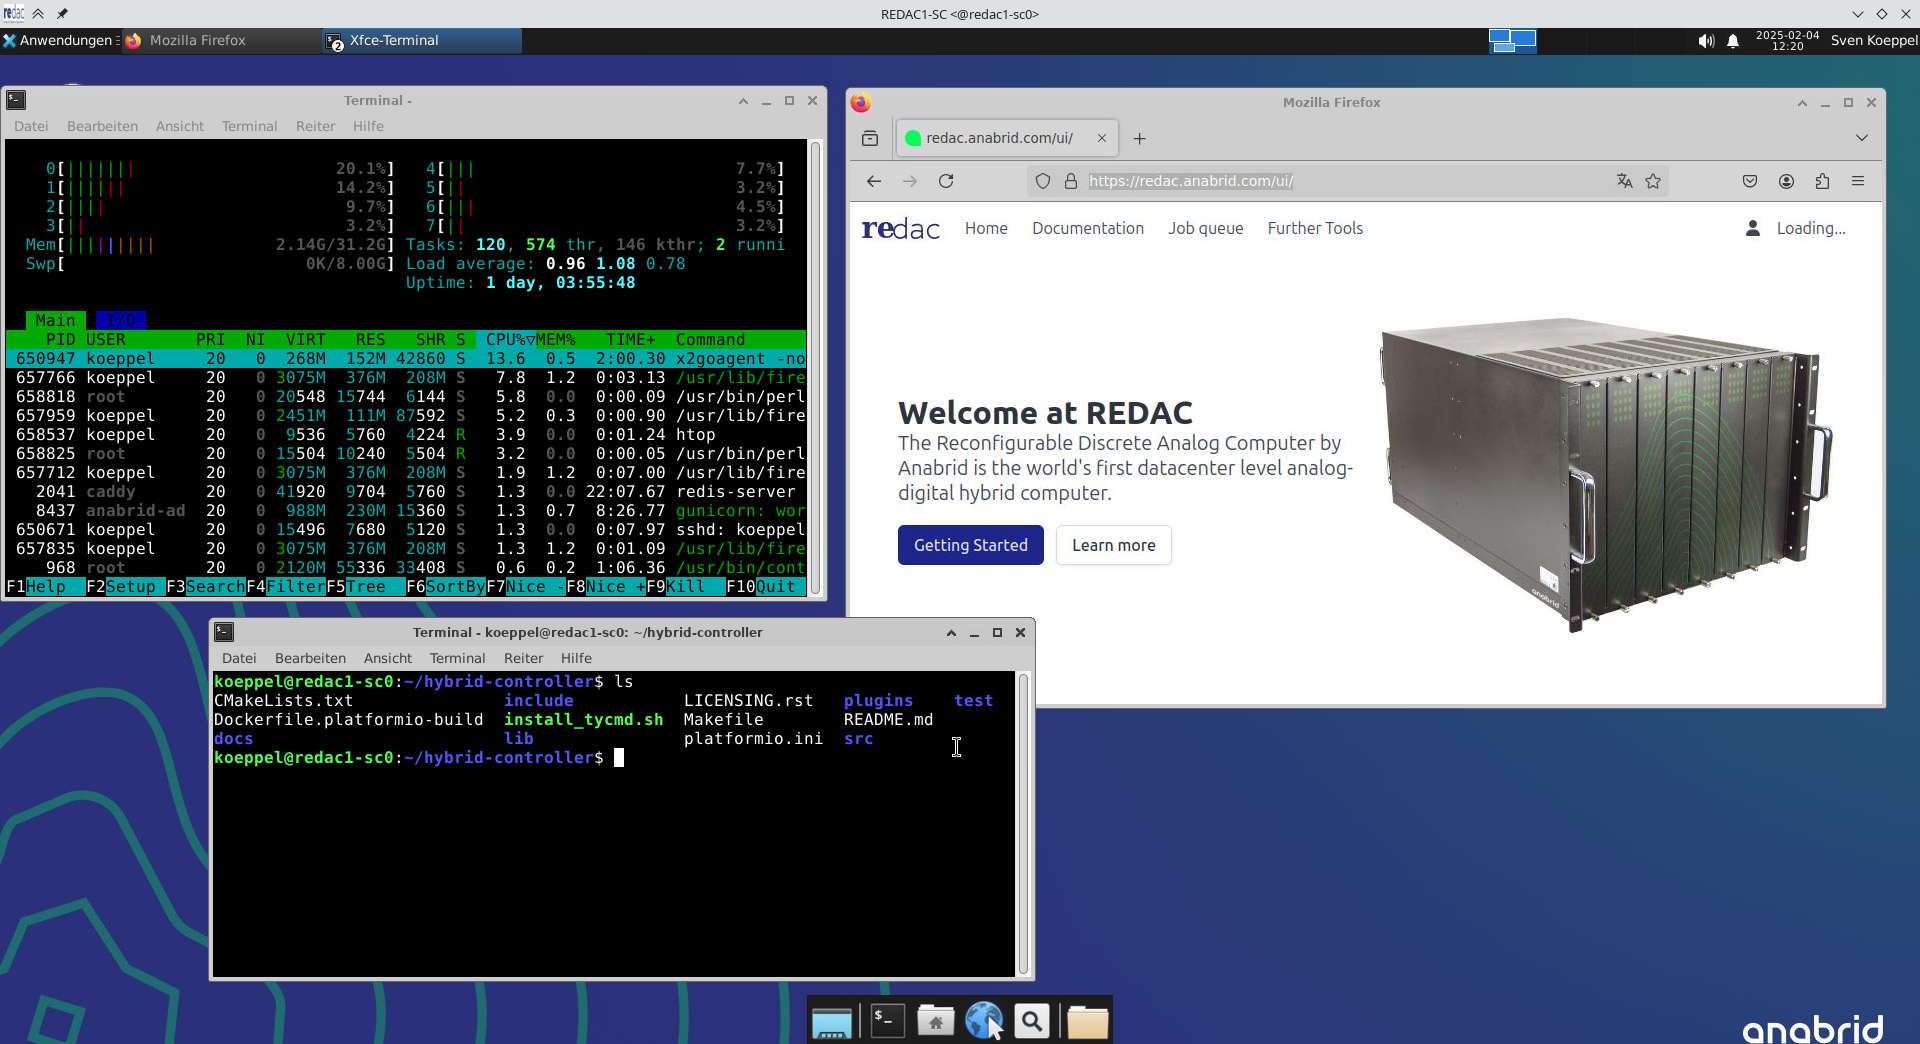The image size is (1920, 1044).
Task: Open the Firefox extensions puzzle icon
Action: pyautogui.click(x=1822, y=181)
